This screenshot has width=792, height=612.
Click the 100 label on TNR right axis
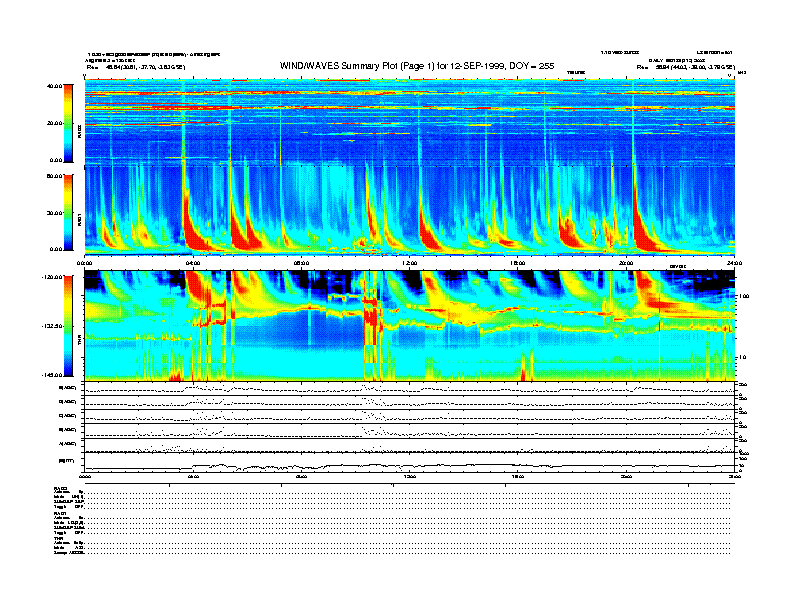(x=745, y=296)
